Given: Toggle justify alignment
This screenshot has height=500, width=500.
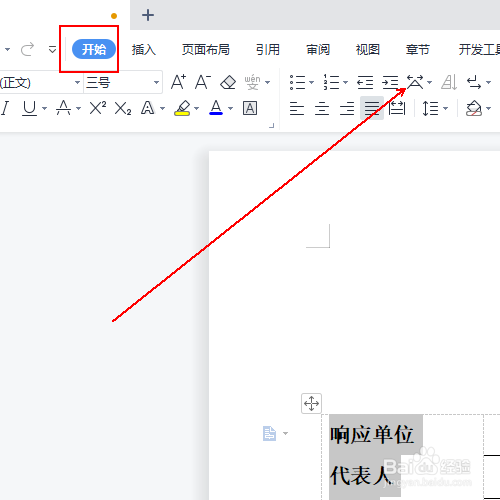Looking at the screenshot, I should (x=372, y=108).
